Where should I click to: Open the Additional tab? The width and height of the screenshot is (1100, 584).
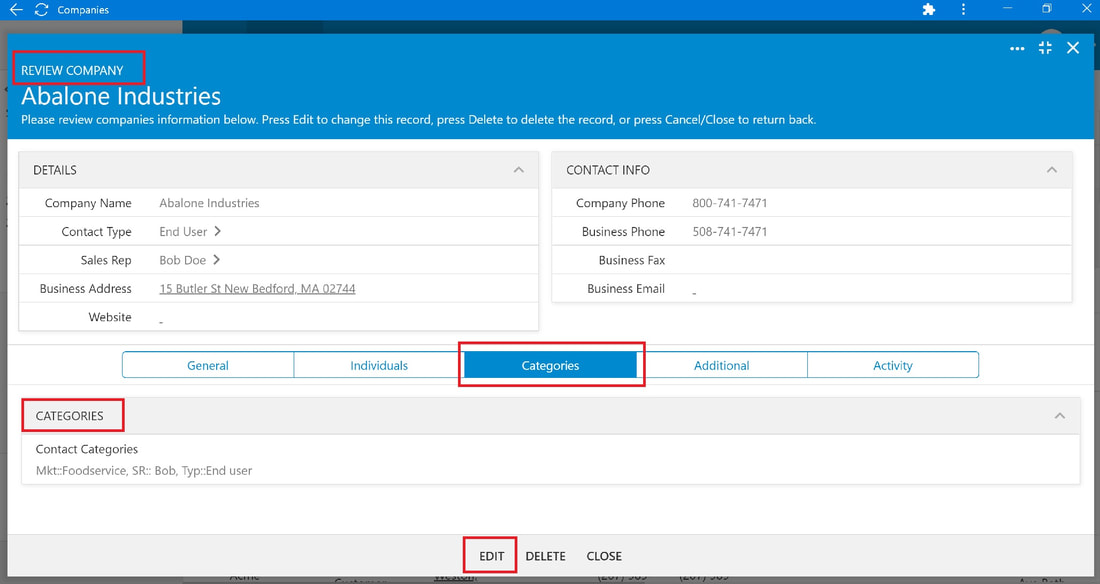722,365
